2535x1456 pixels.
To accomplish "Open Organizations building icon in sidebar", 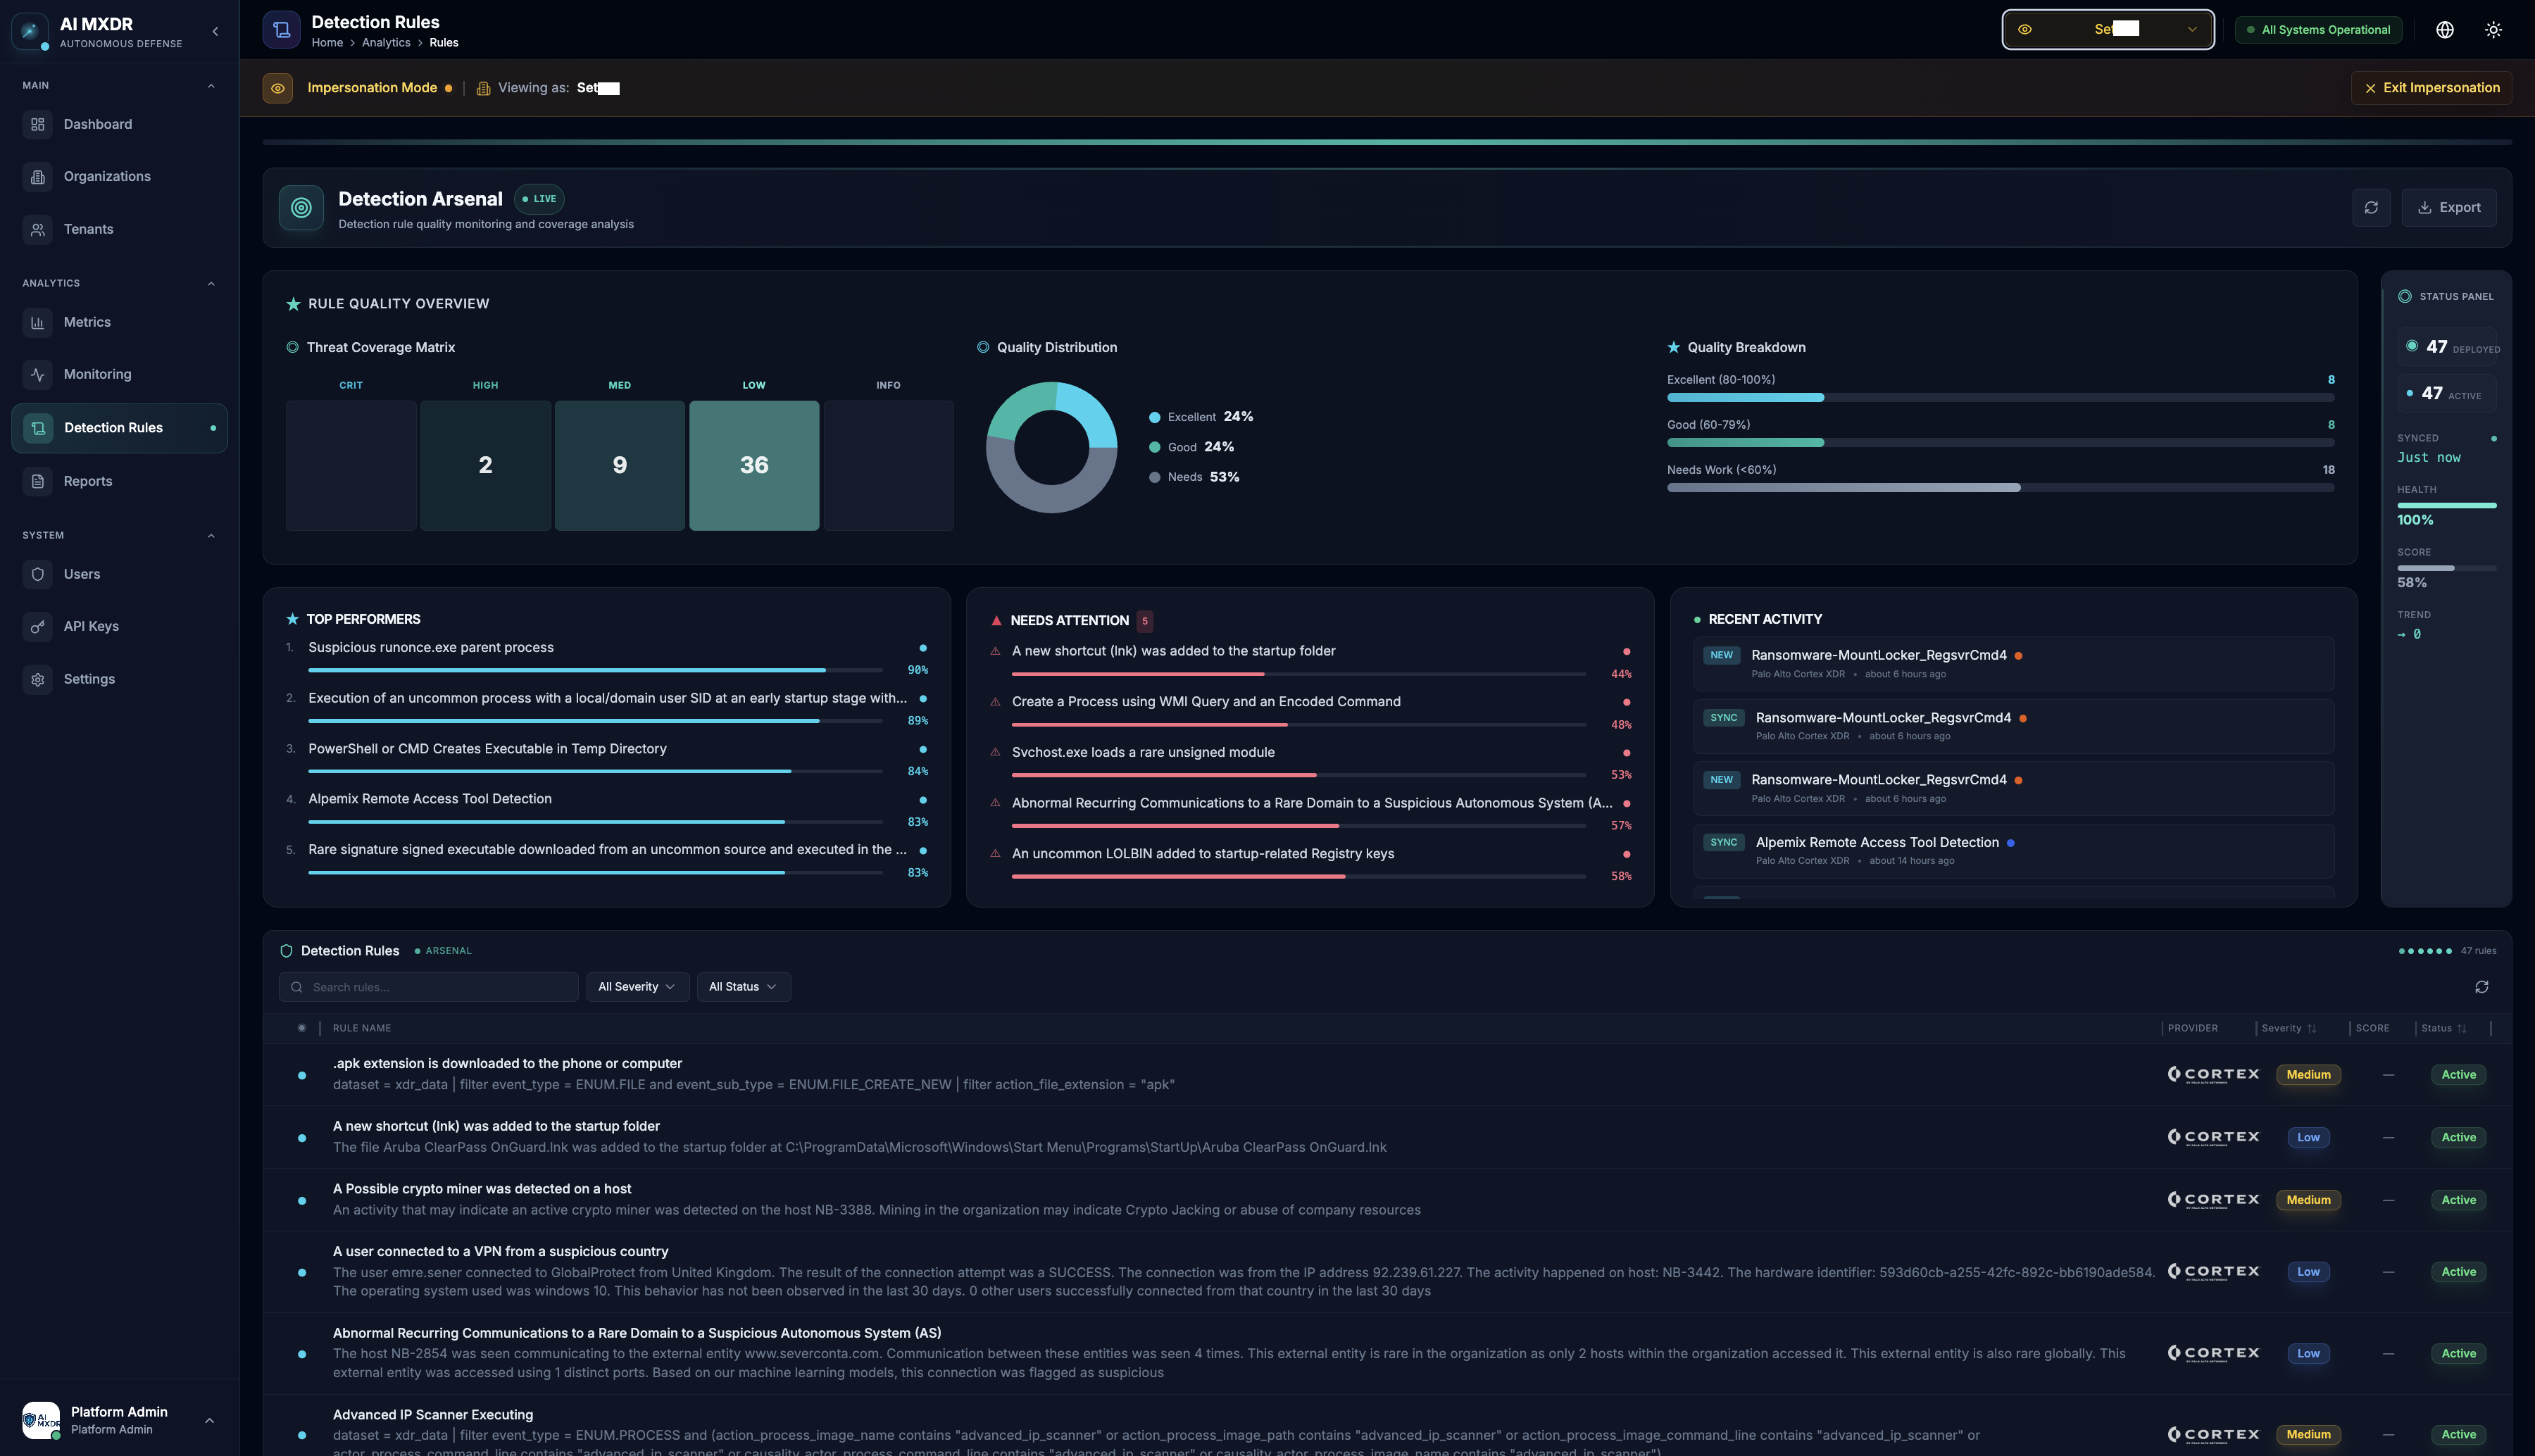I will [x=37, y=177].
